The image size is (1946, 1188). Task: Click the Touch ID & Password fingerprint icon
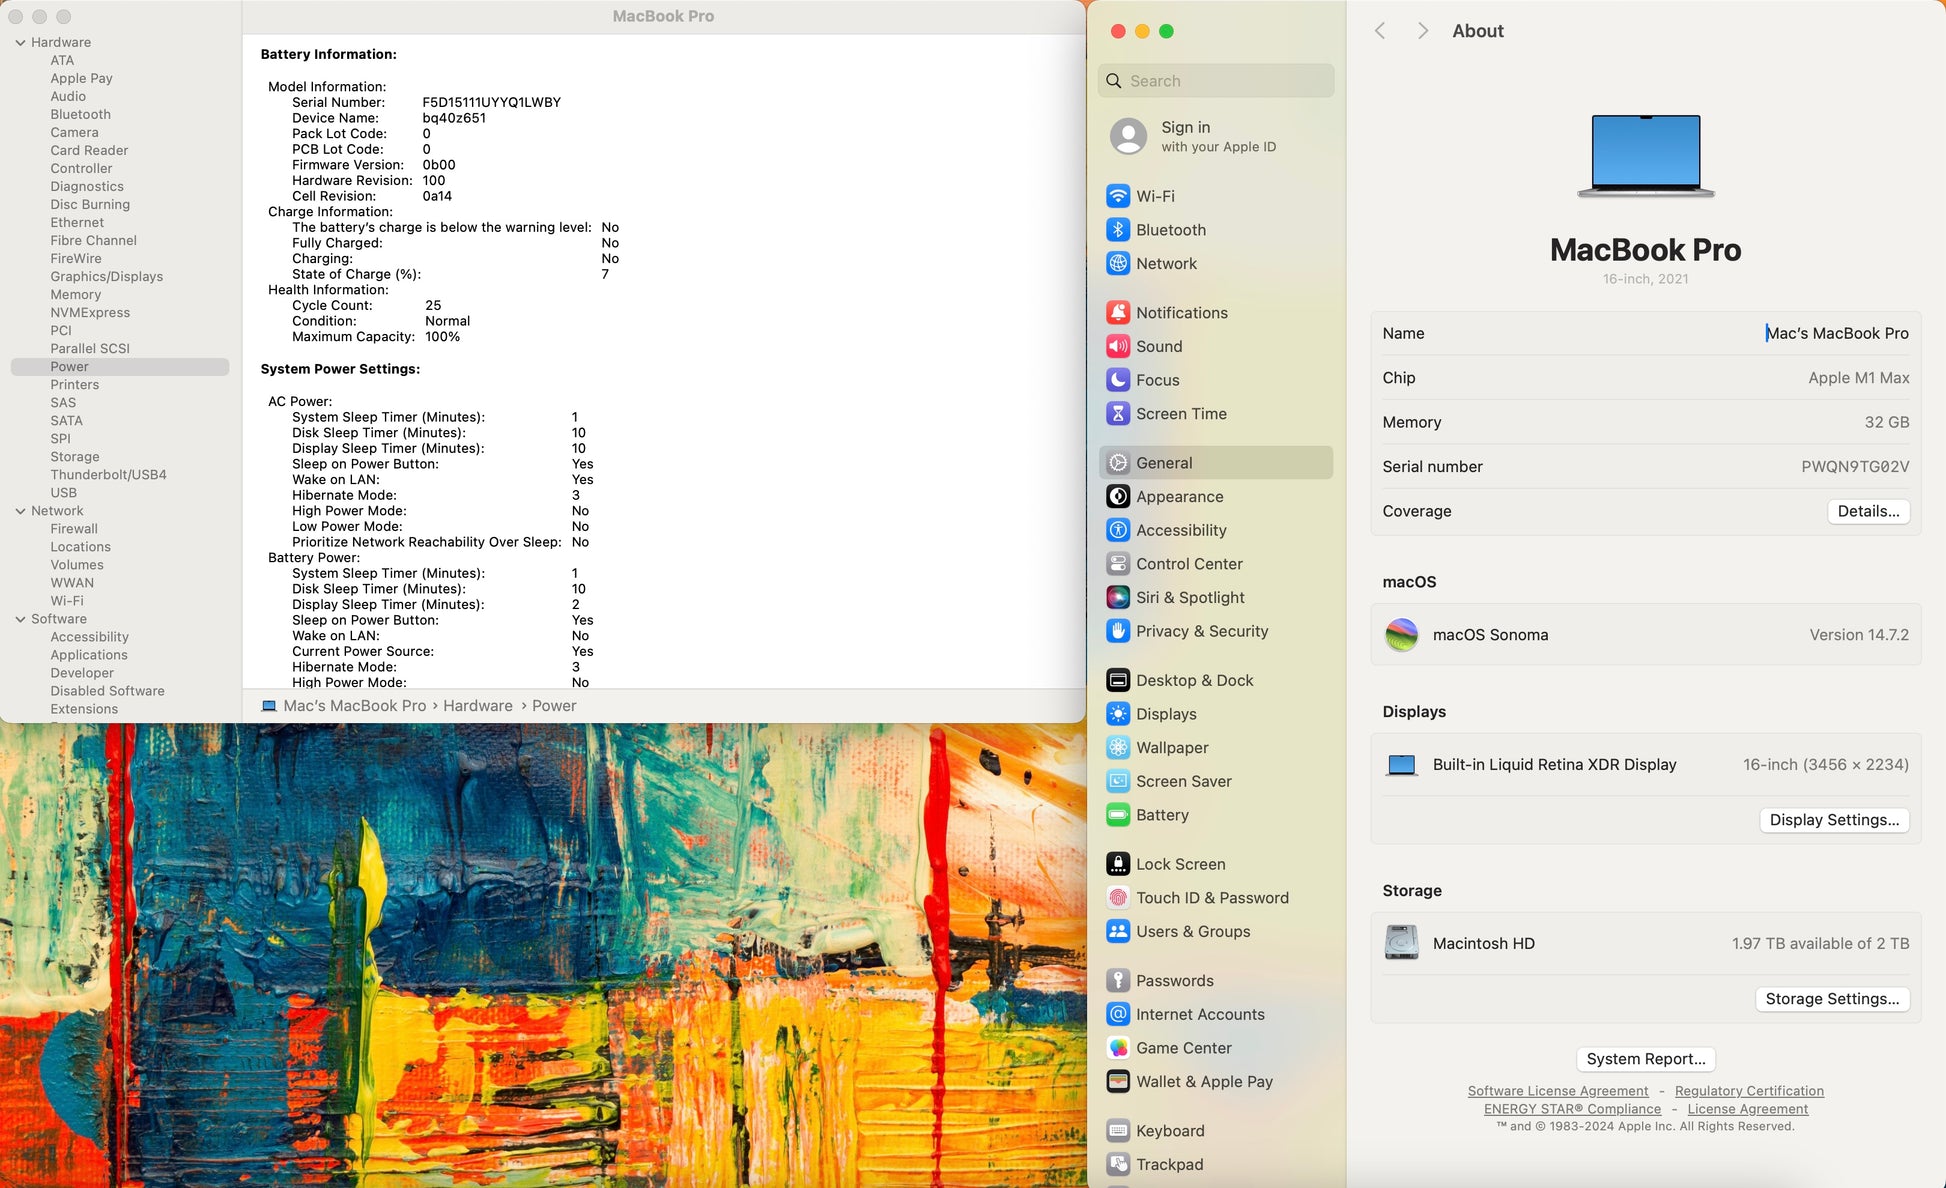click(x=1118, y=898)
